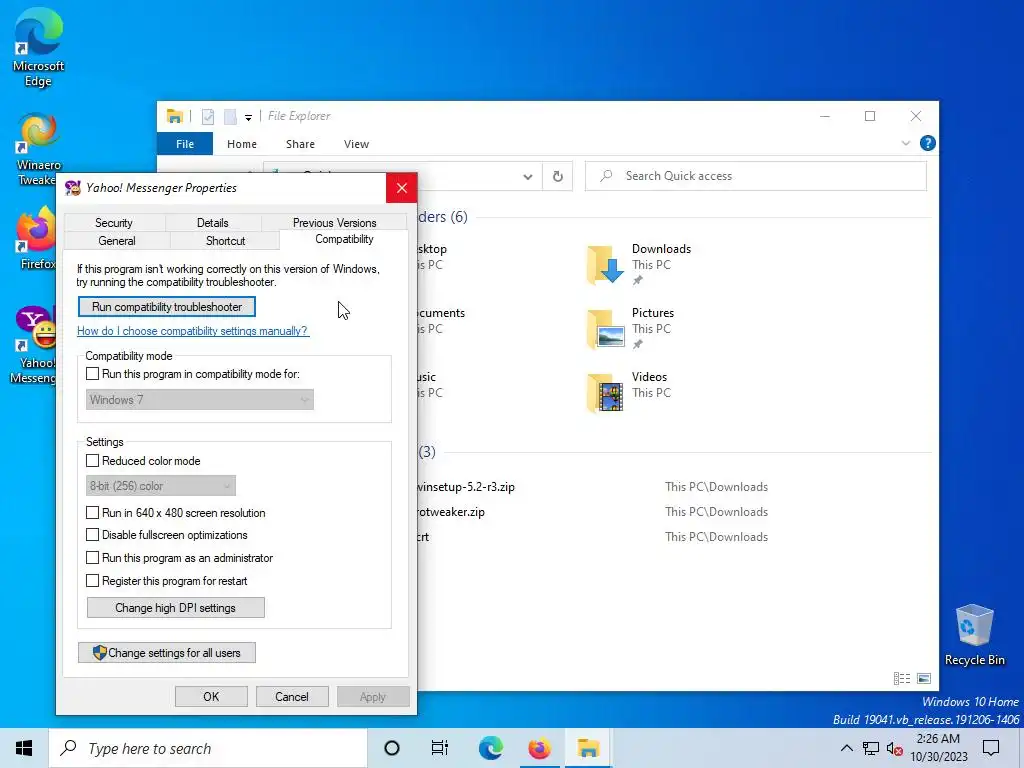The image size is (1024, 768).
Task: Open Customize Quick Access Toolbar arrow
Action: click(x=248, y=118)
